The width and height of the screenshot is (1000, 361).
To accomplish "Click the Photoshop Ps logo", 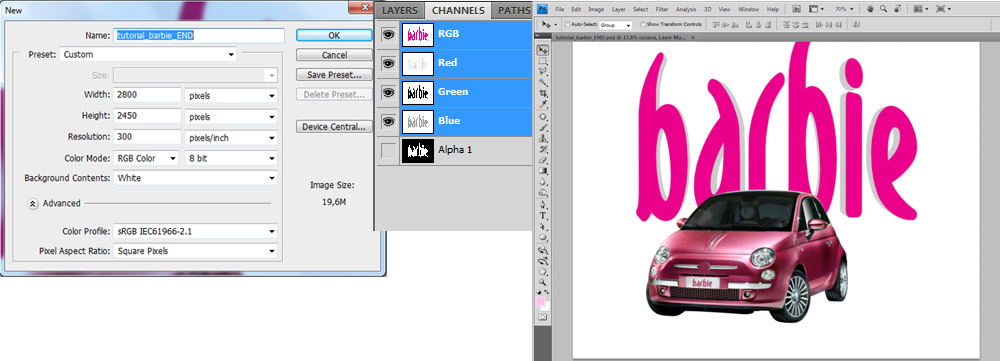I will (543, 9).
